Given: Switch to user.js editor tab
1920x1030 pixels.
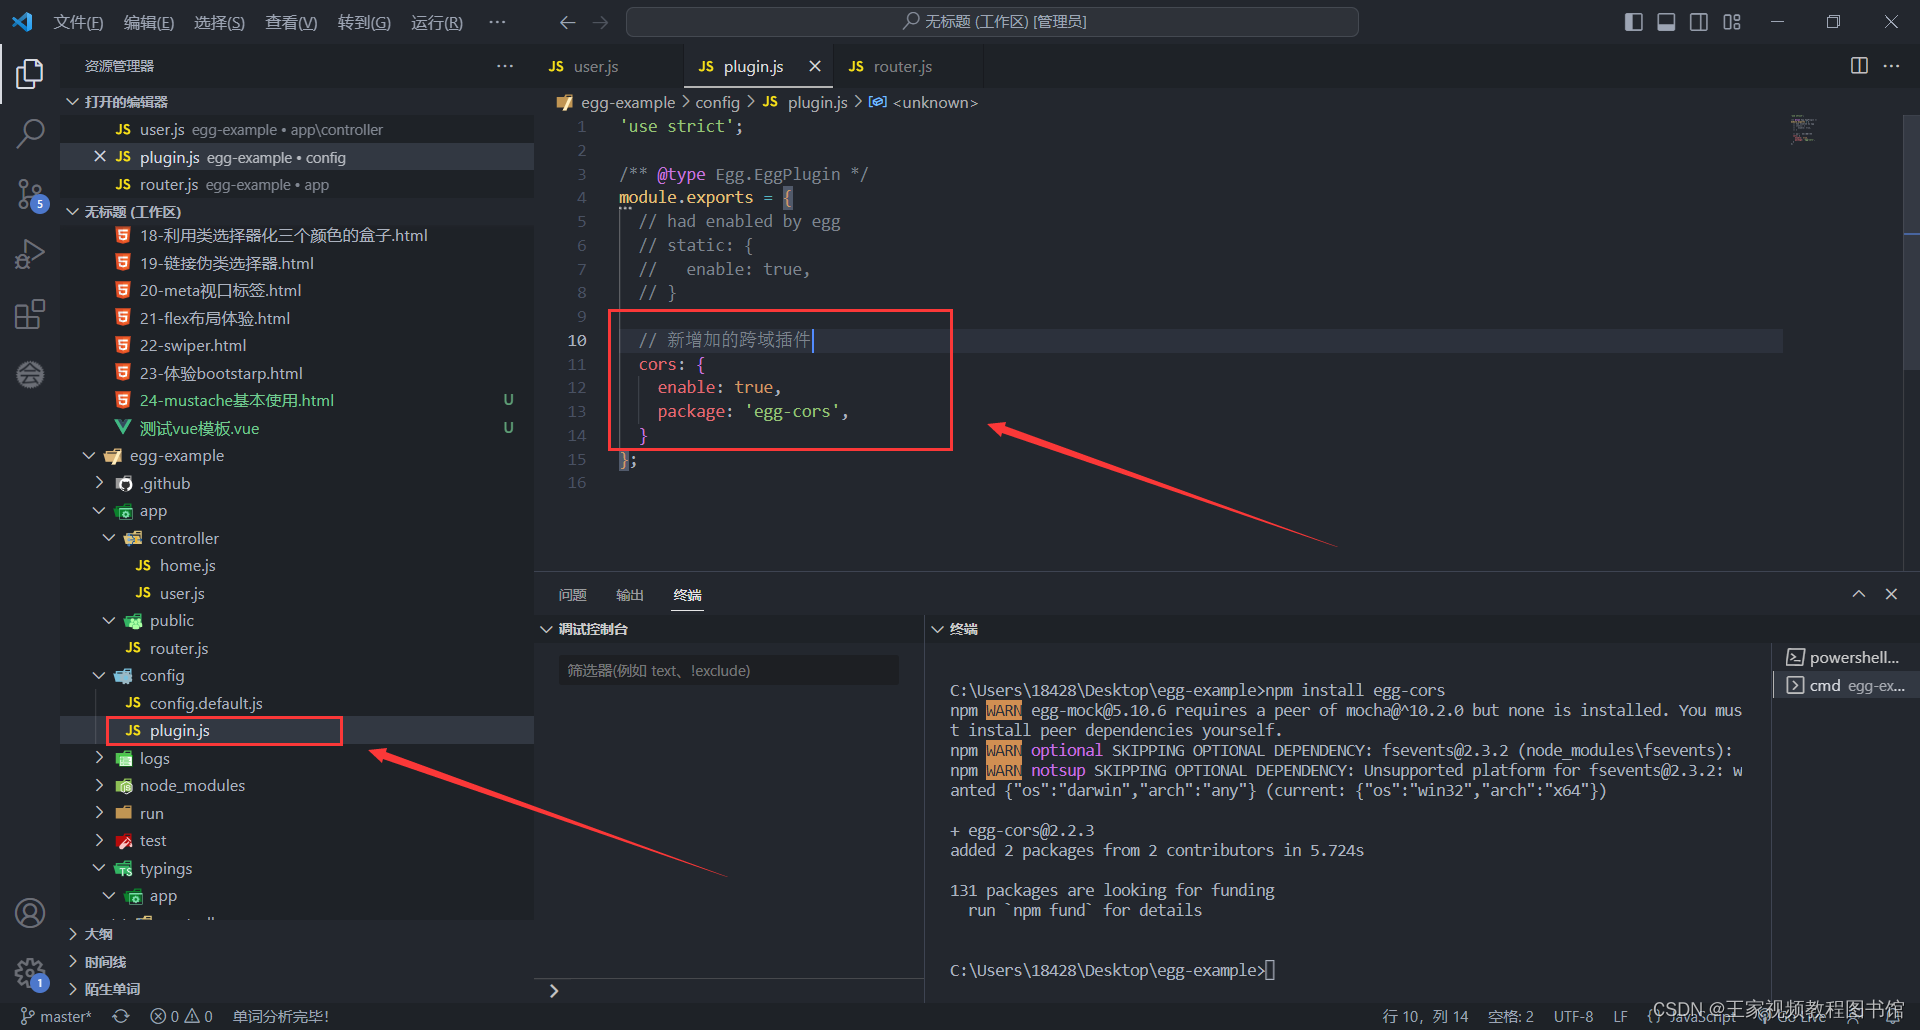Looking at the screenshot, I should coord(609,67).
